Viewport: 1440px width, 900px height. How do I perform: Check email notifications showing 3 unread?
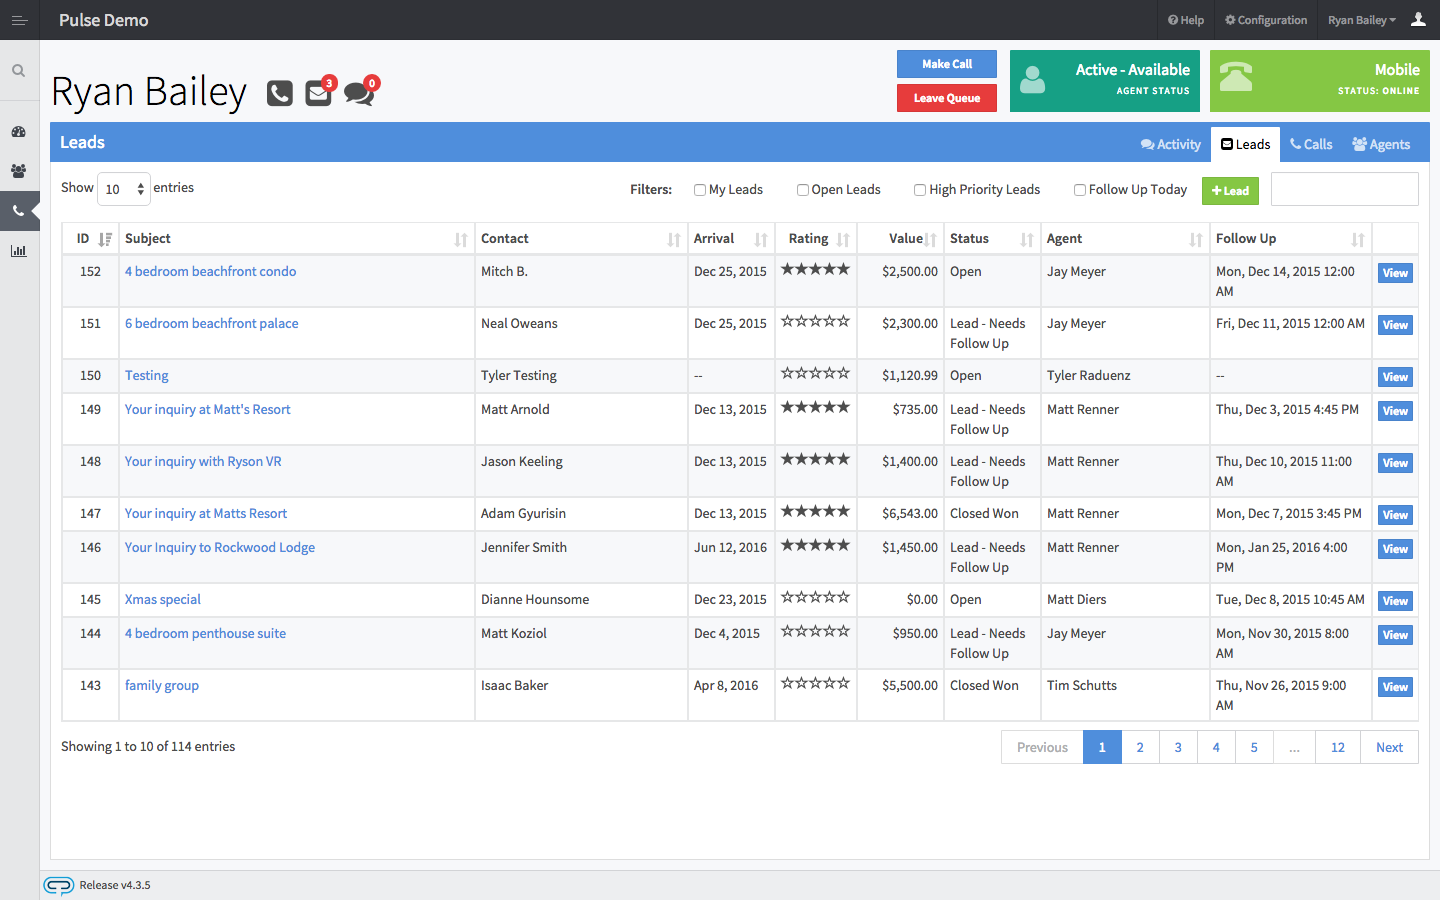click(318, 92)
